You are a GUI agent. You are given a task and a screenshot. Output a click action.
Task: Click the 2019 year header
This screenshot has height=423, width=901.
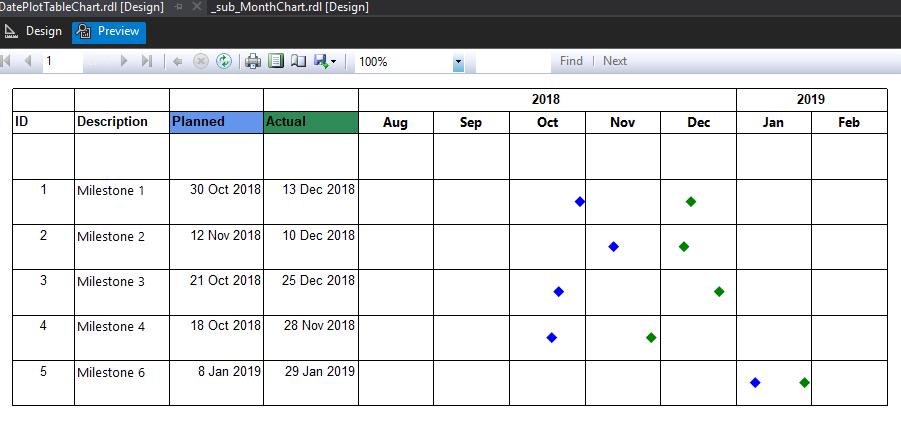(811, 100)
